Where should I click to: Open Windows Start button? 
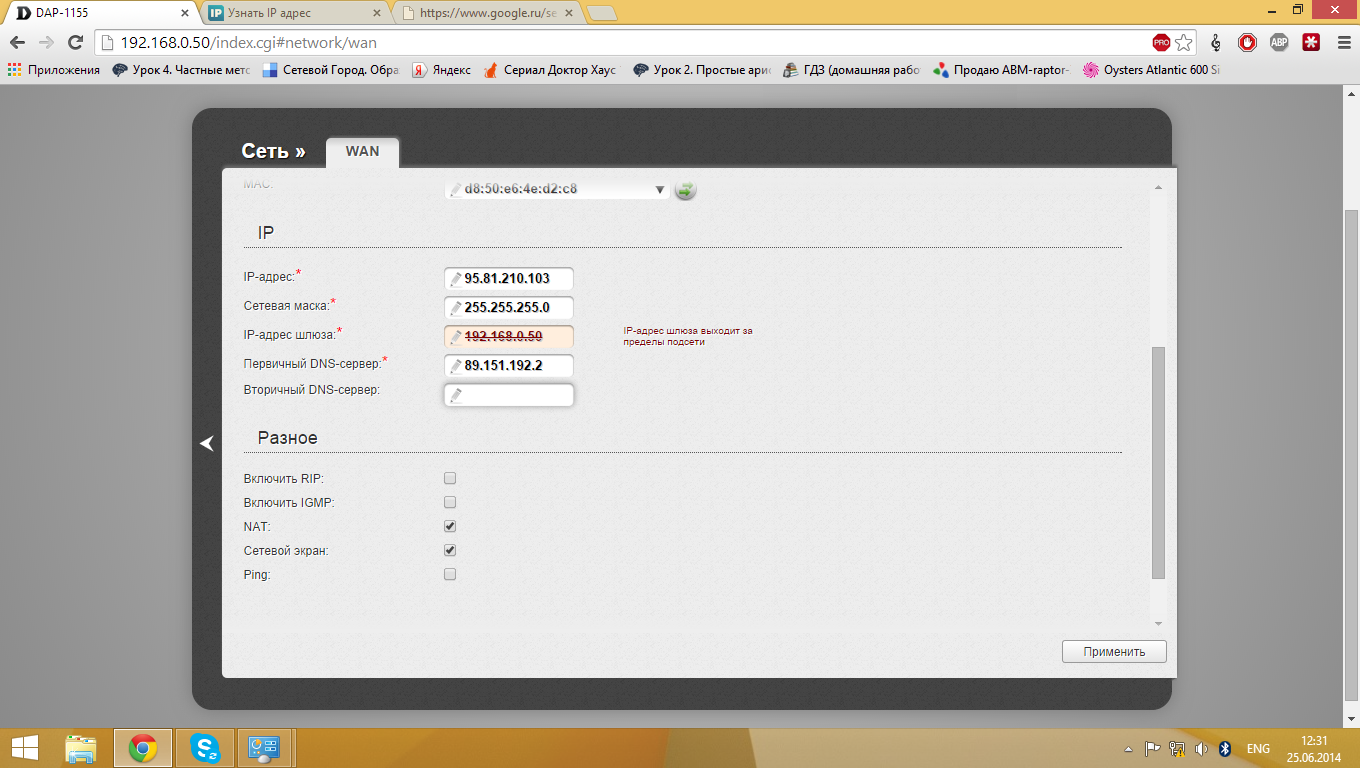click(x=24, y=747)
